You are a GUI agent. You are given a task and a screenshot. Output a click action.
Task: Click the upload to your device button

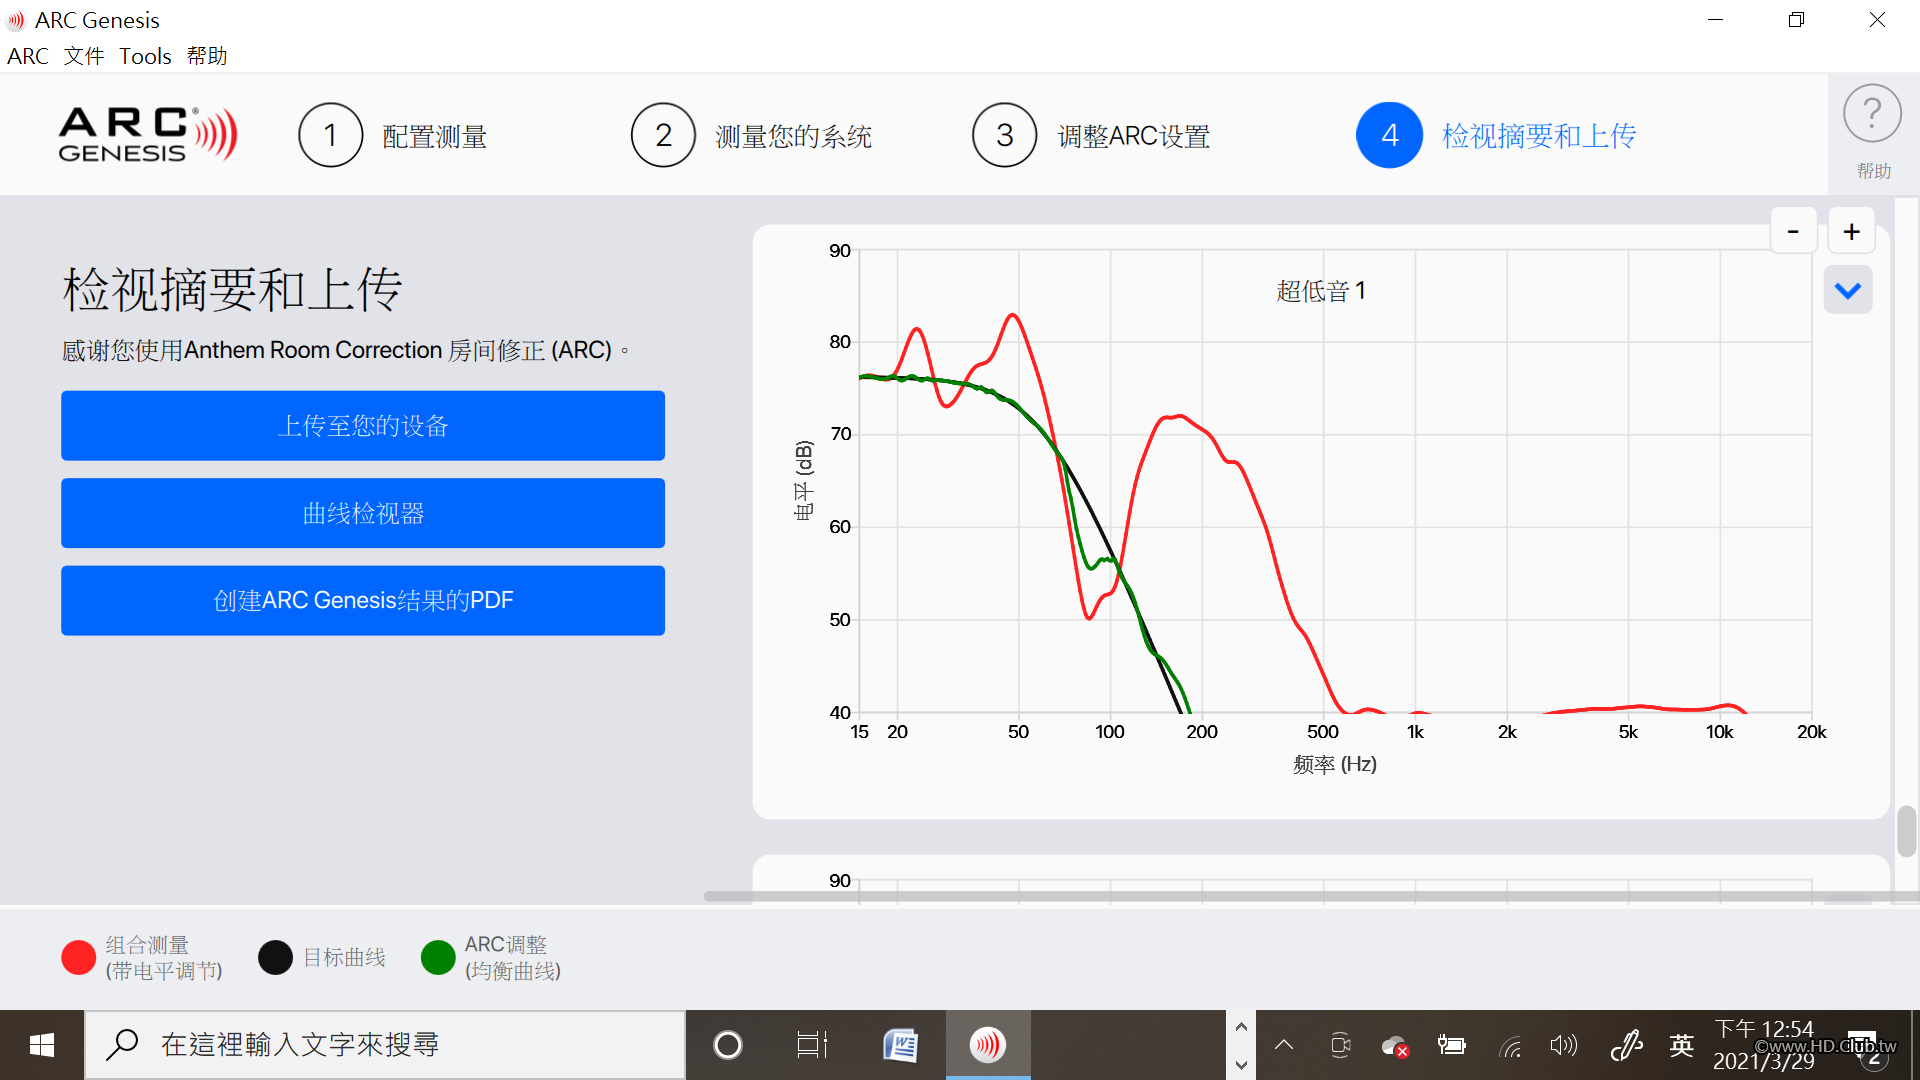coord(362,426)
